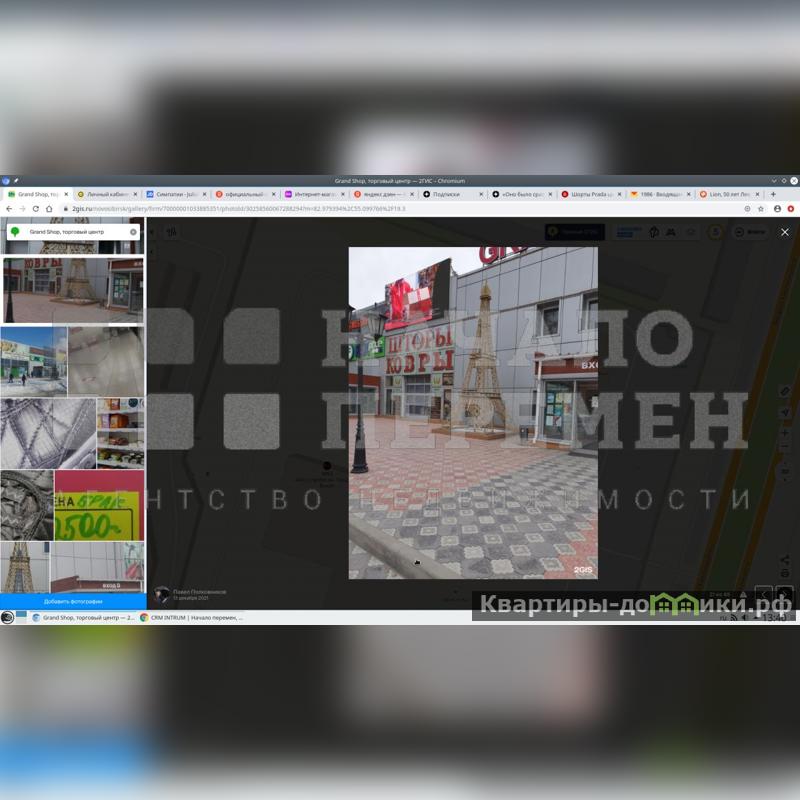Click the green 2GIS logo icon
The width and height of the screenshot is (800, 800).
(x=15, y=231)
